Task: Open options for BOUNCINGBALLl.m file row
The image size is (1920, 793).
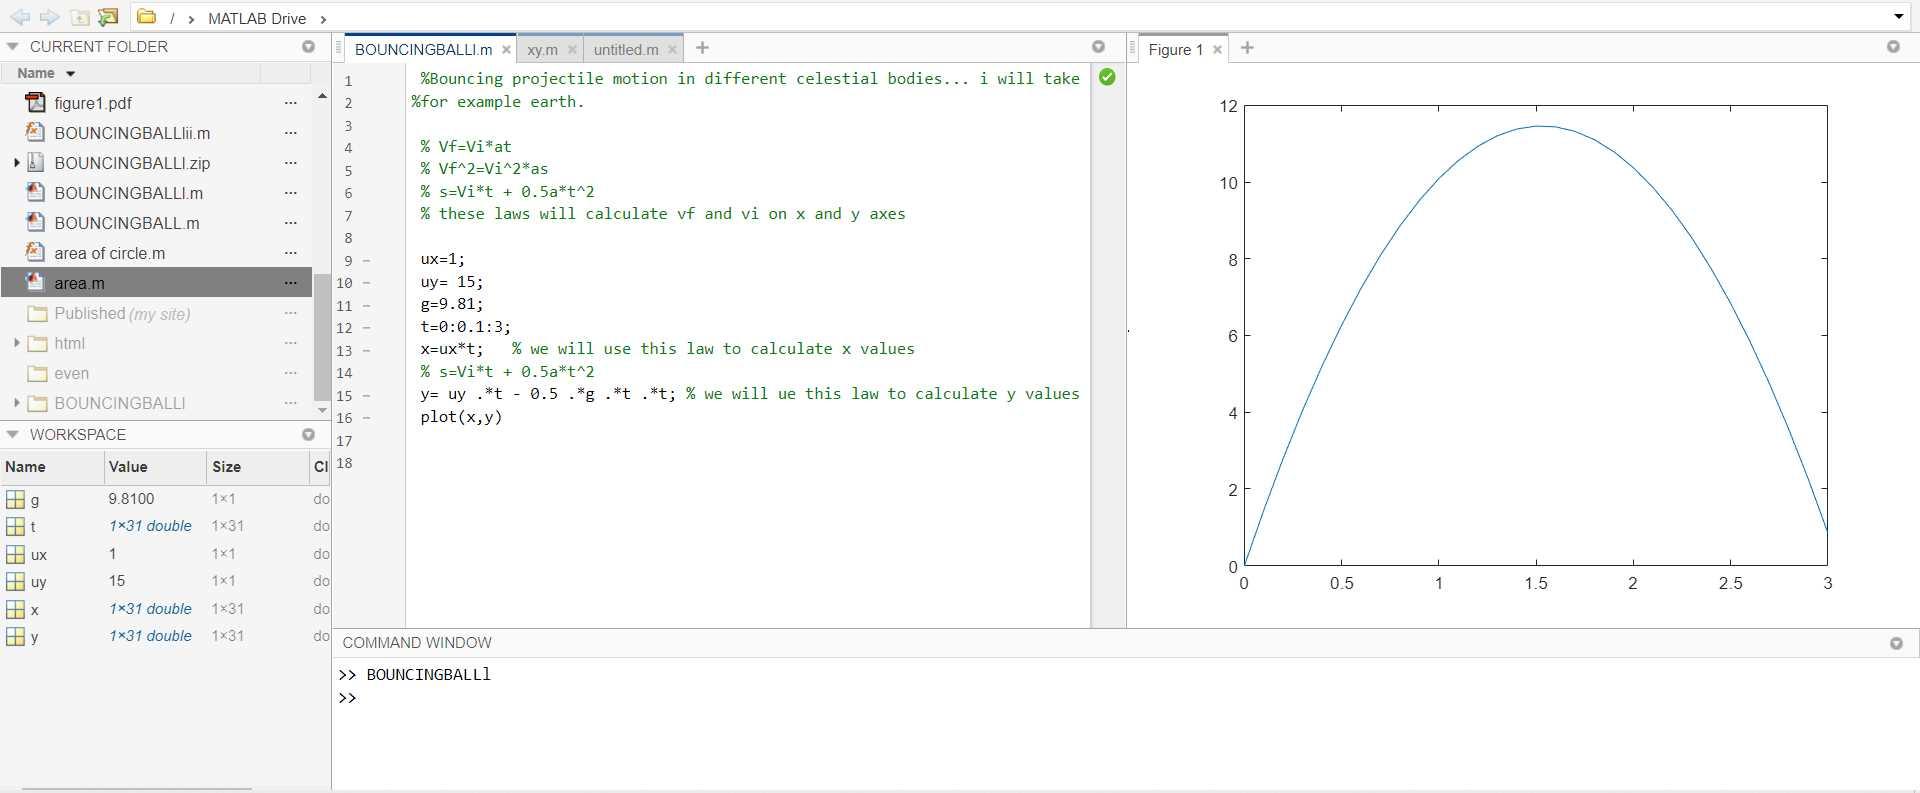Action: pyautogui.click(x=290, y=193)
